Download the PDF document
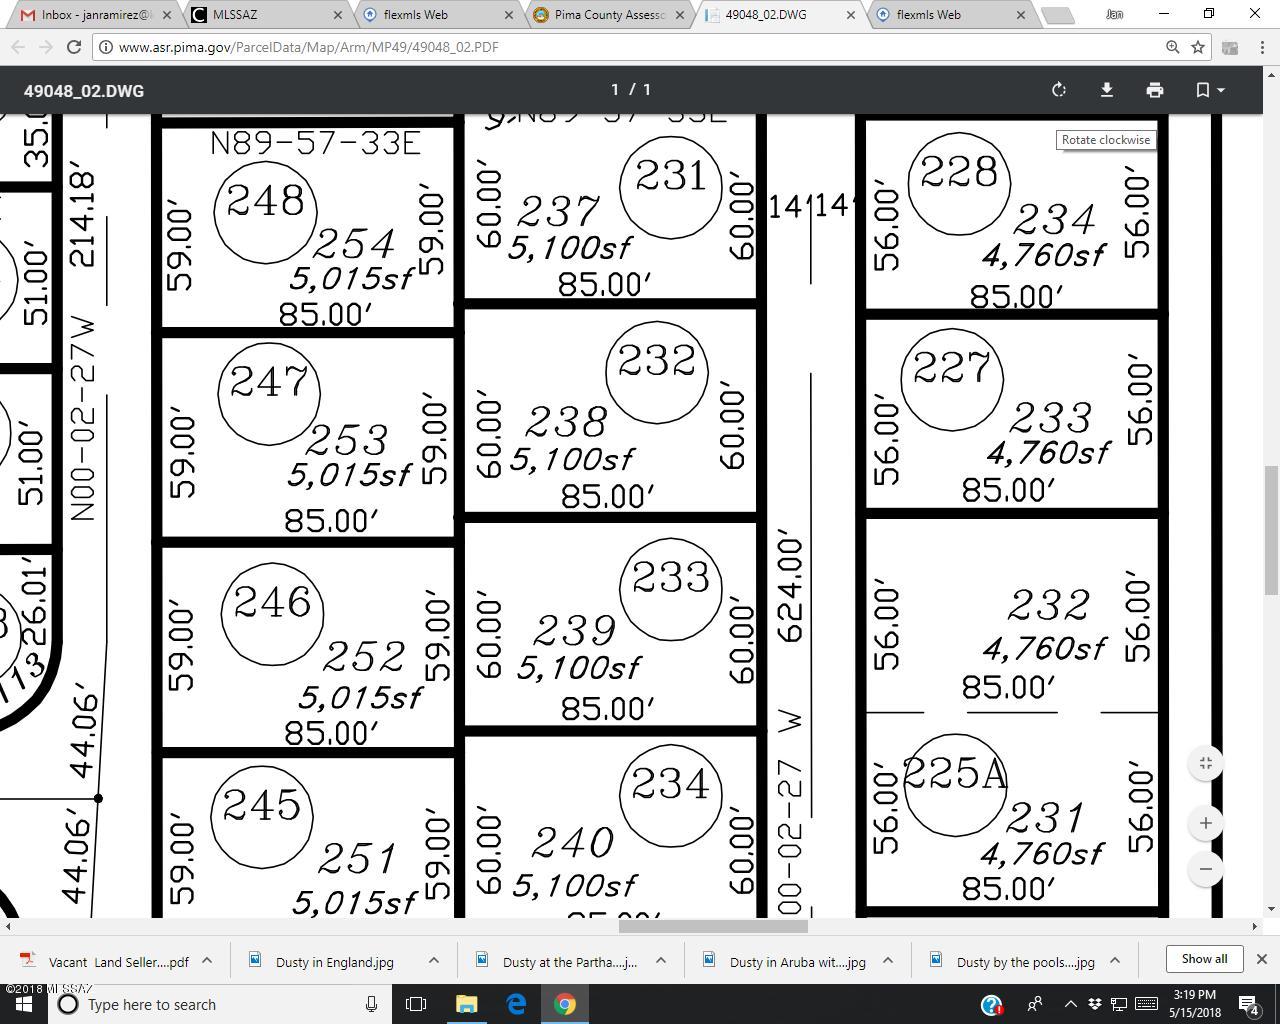 [1107, 90]
